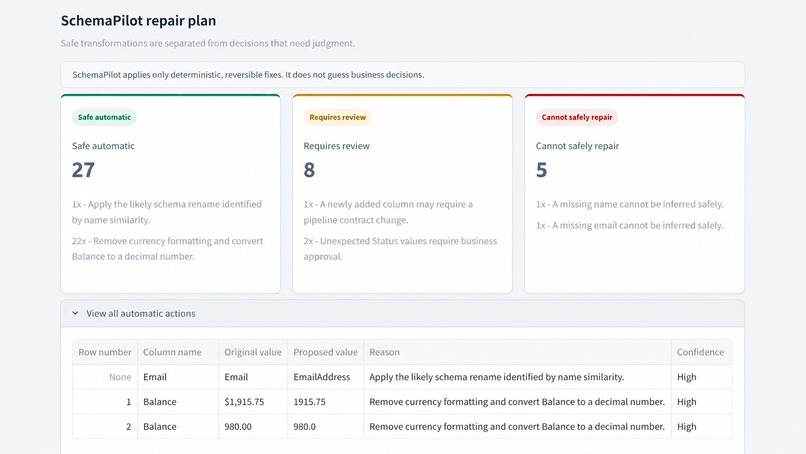The height and width of the screenshot is (454, 806).
Task: Click the High confidence cell in row 1
Action: tap(701, 402)
